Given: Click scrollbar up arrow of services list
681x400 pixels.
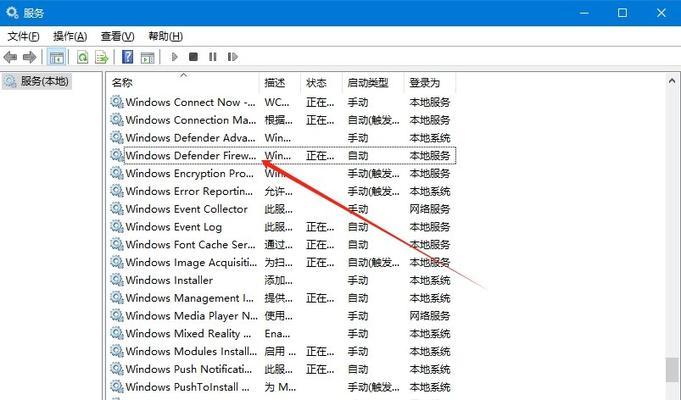Looking at the screenshot, I should tap(672, 81).
